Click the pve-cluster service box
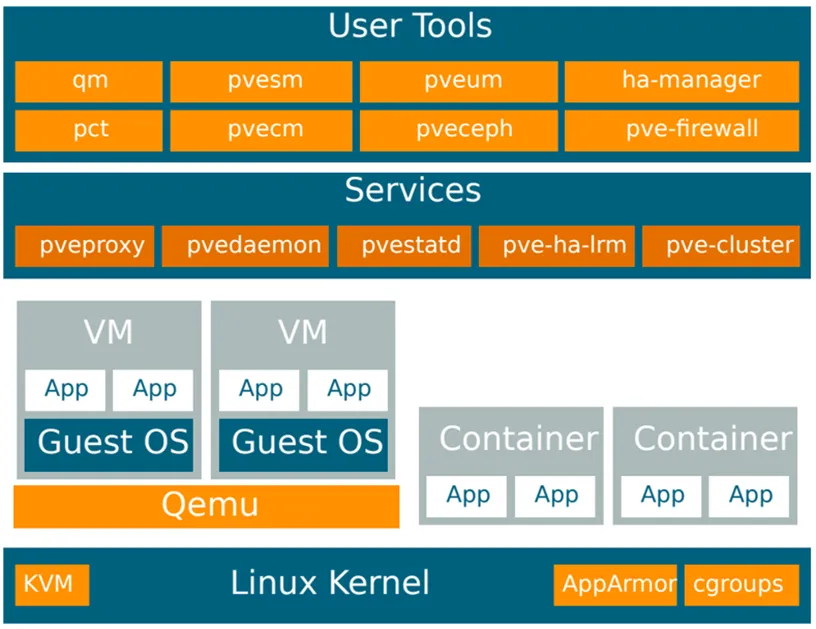 click(721, 246)
